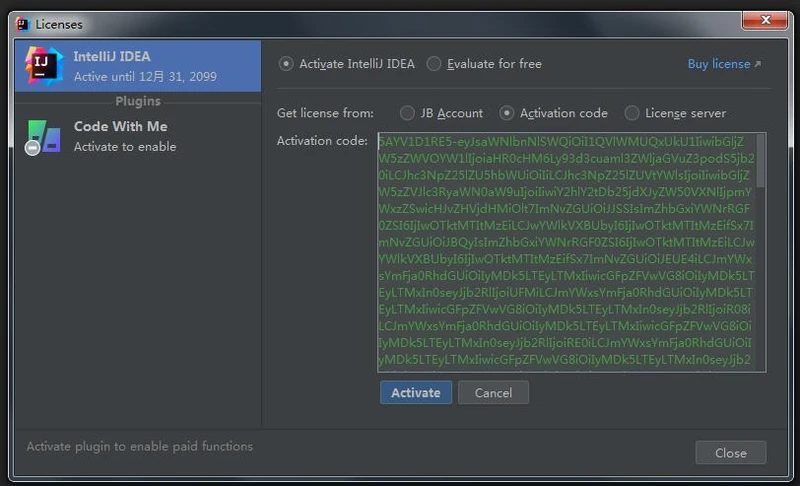Click the Code With Me plugin icon
Image resolution: width=800 pixels, height=486 pixels.
coord(43,136)
